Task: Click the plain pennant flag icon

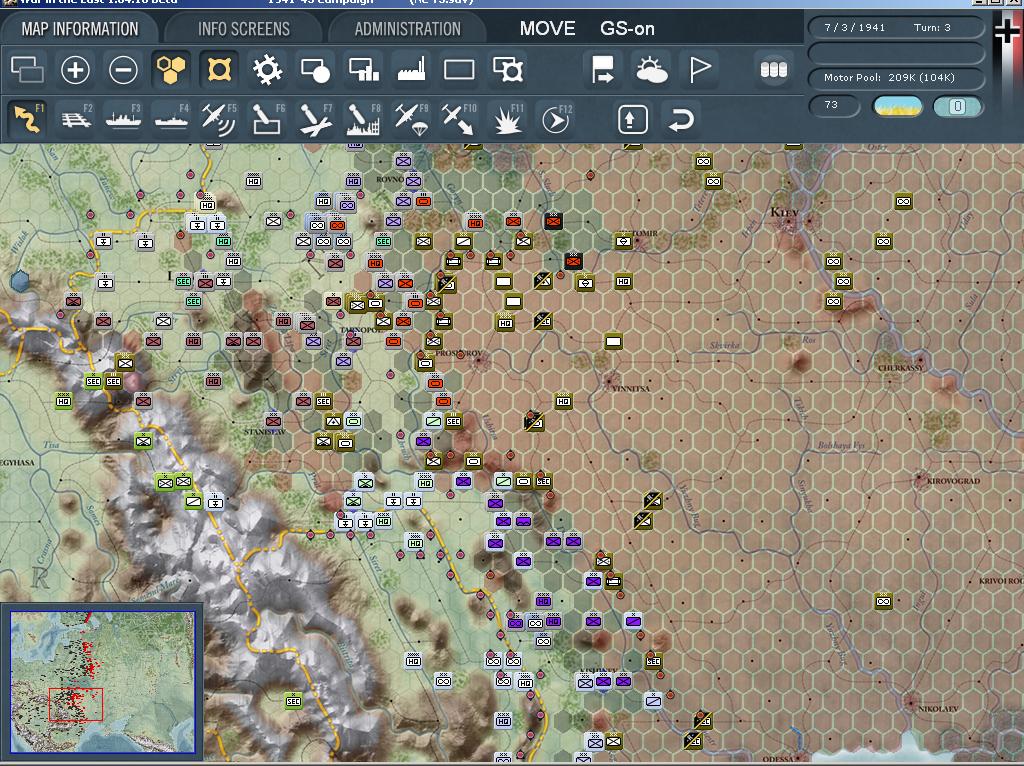Action: coord(699,69)
